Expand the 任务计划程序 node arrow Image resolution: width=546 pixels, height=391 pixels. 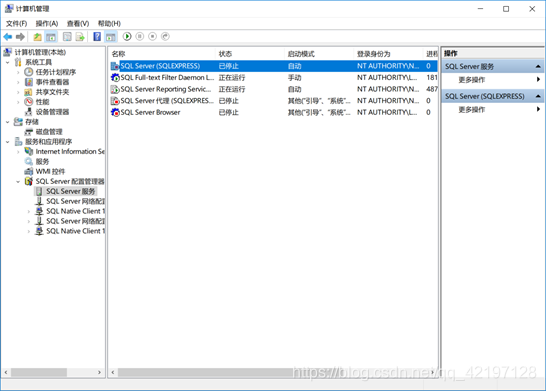pyautogui.click(x=18, y=72)
